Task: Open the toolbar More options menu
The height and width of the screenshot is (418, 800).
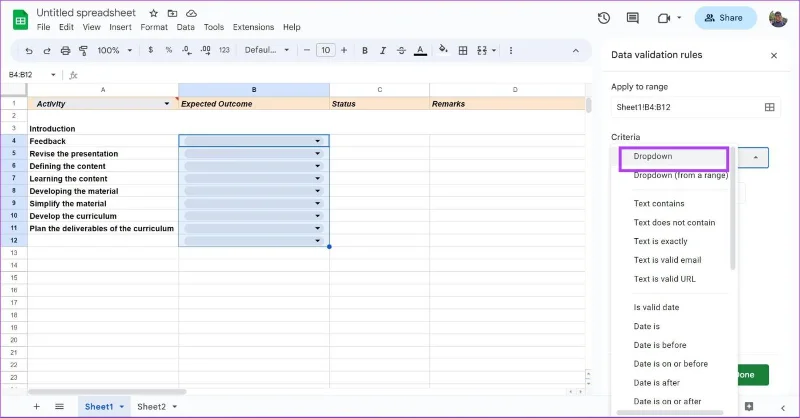Action: click(511, 51)
